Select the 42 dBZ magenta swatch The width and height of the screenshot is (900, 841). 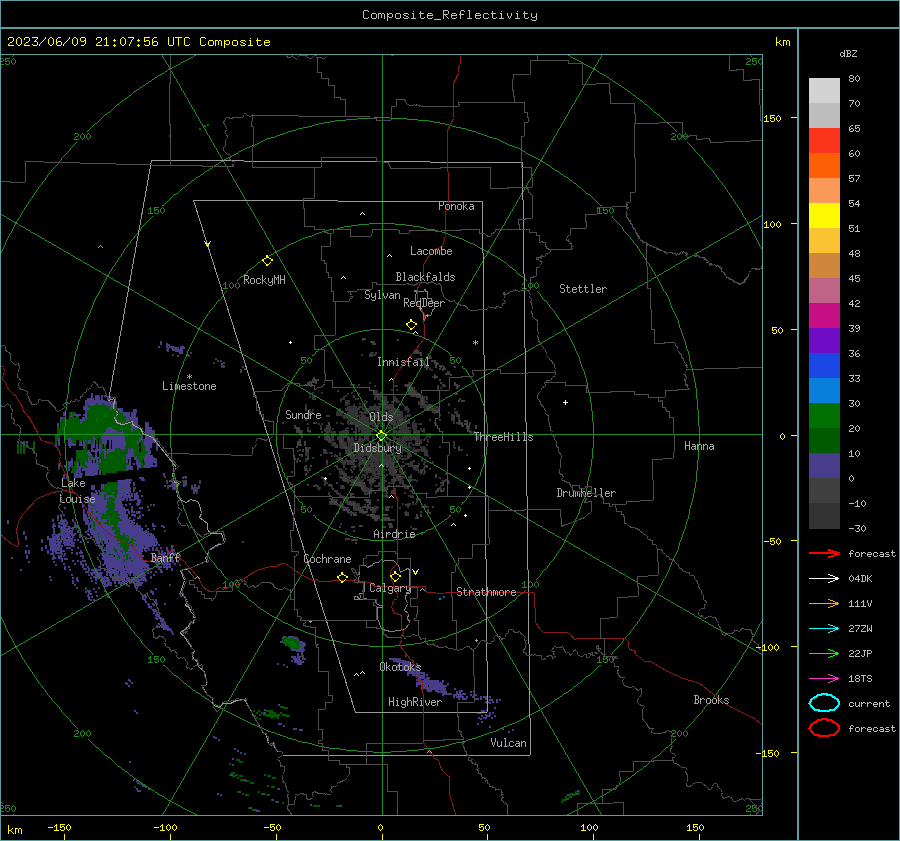824,315
